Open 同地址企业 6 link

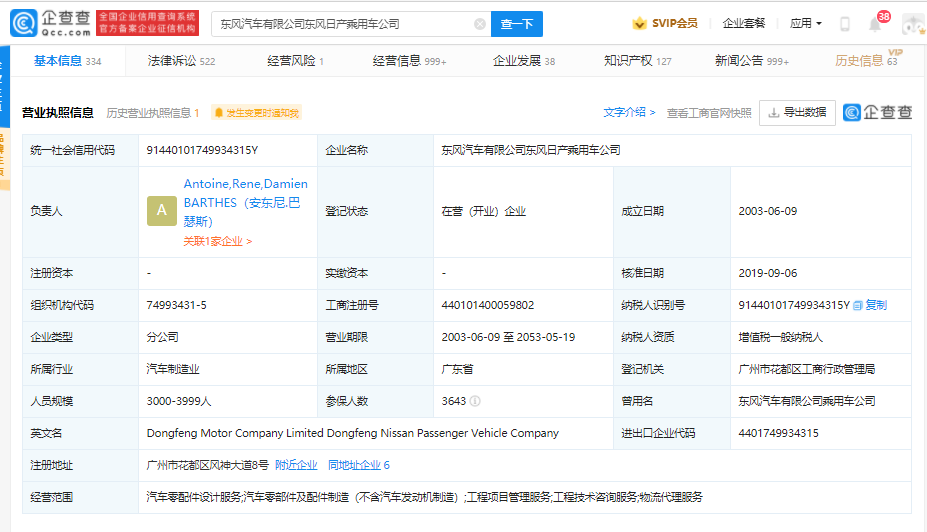(x=359, y=465)
